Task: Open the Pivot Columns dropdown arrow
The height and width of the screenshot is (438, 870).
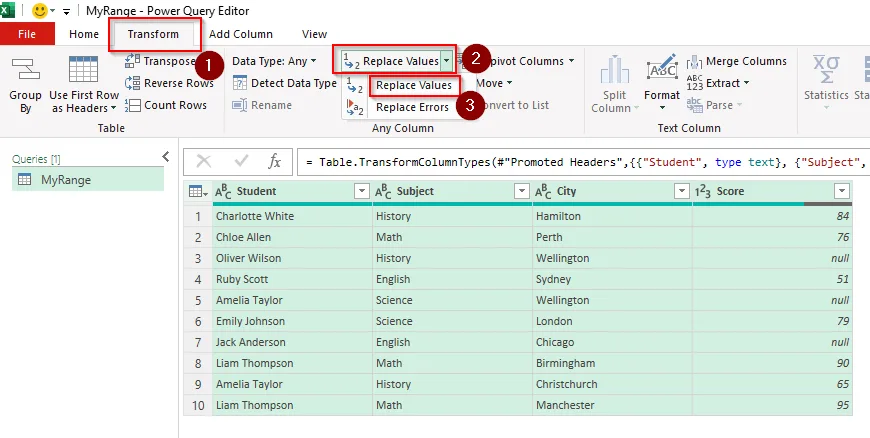Action: 571,61
